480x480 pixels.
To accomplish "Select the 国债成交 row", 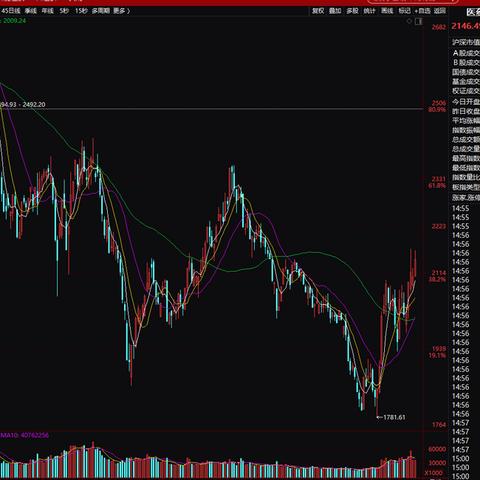I will click(466, 72).
